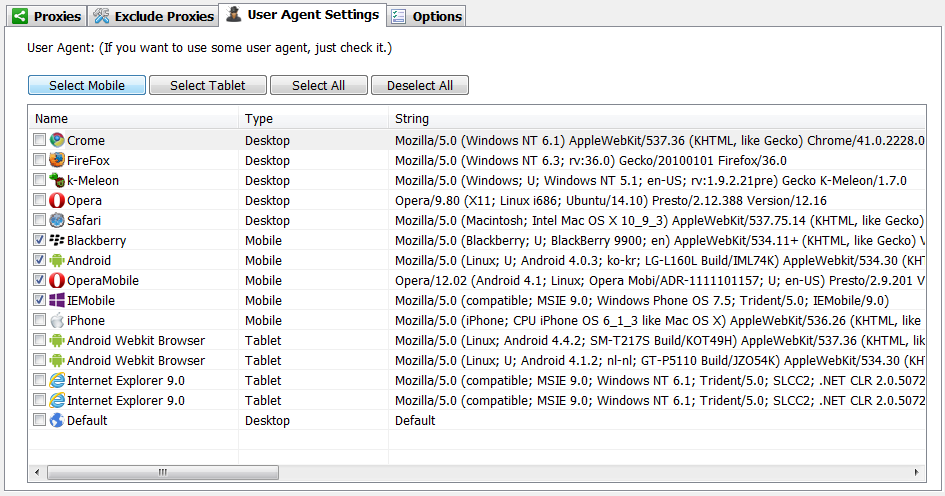
Task: Click the Blackberry logo icon
Action: pos(57,240)
